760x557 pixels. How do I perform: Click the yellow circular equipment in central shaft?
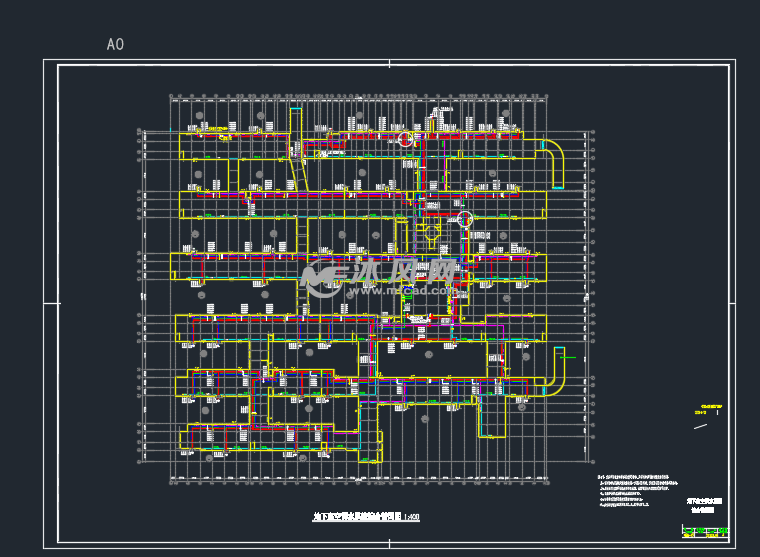[432, 231]
